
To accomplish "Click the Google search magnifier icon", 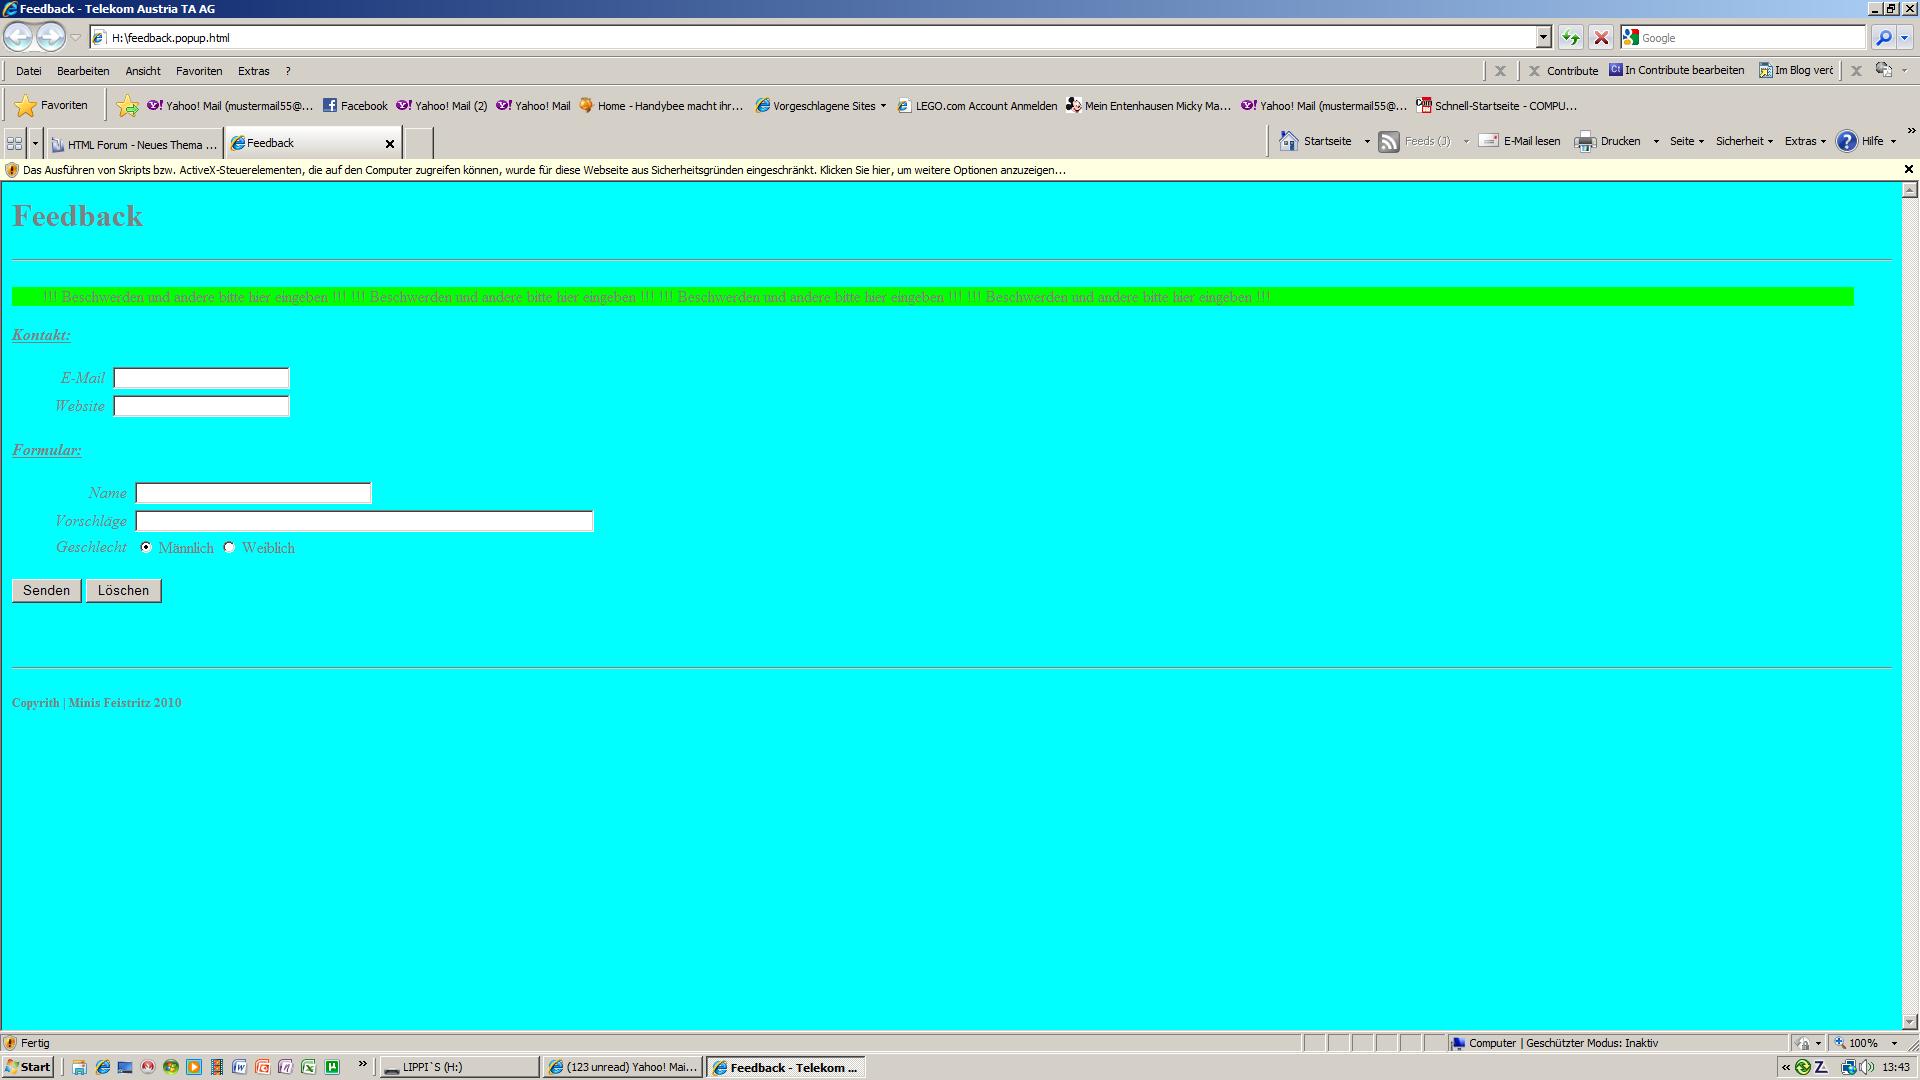I will coord(1884,38).
